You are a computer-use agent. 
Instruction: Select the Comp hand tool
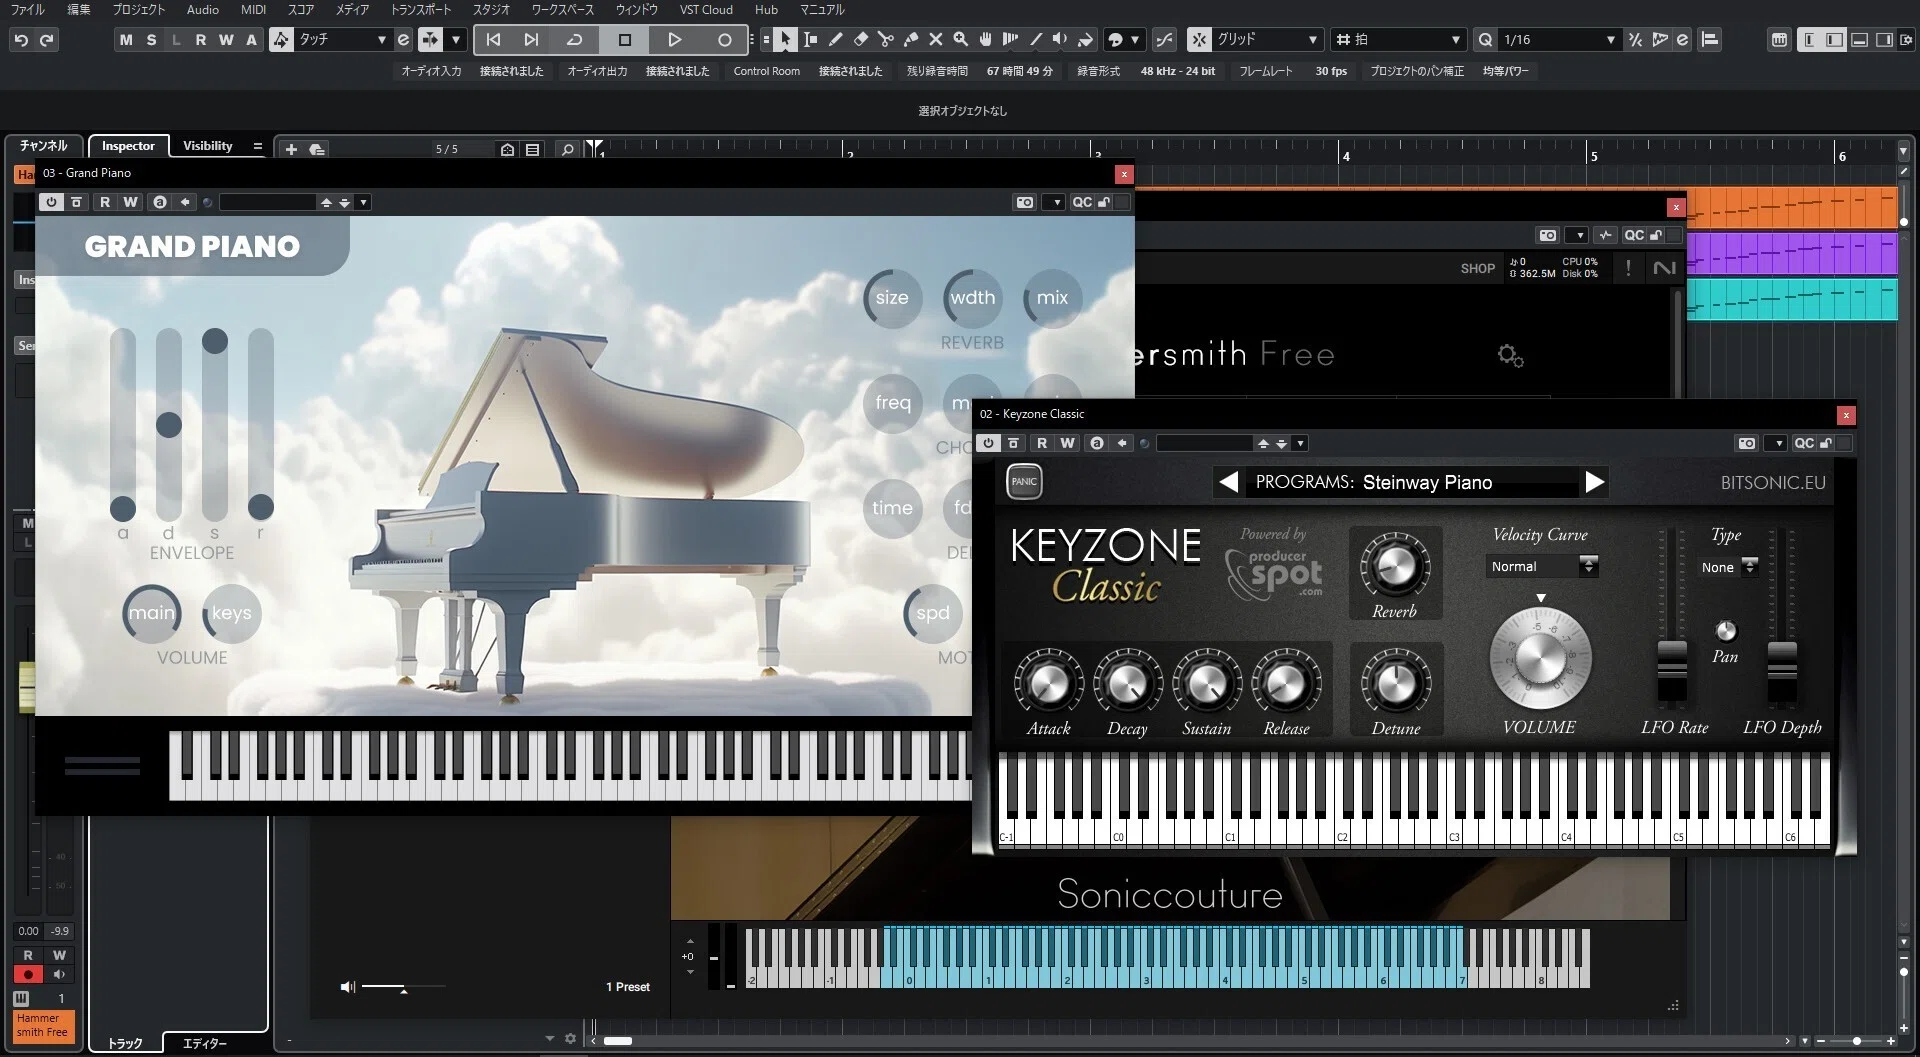985,40
